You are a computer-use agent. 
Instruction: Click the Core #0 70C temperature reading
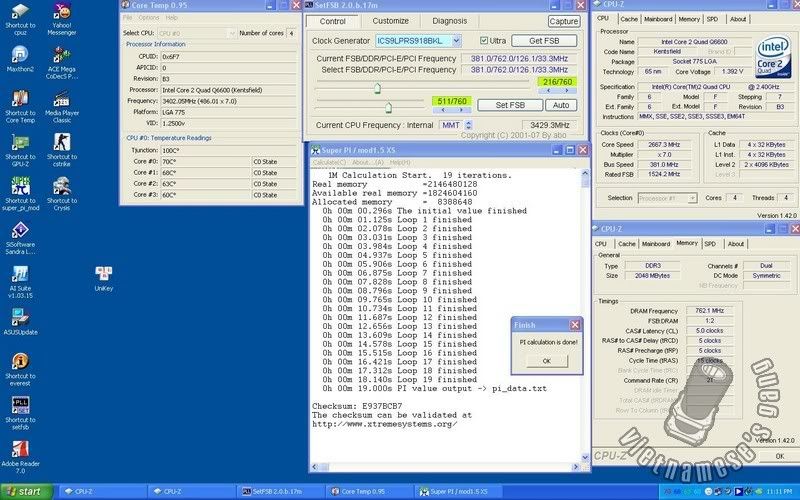205,161
